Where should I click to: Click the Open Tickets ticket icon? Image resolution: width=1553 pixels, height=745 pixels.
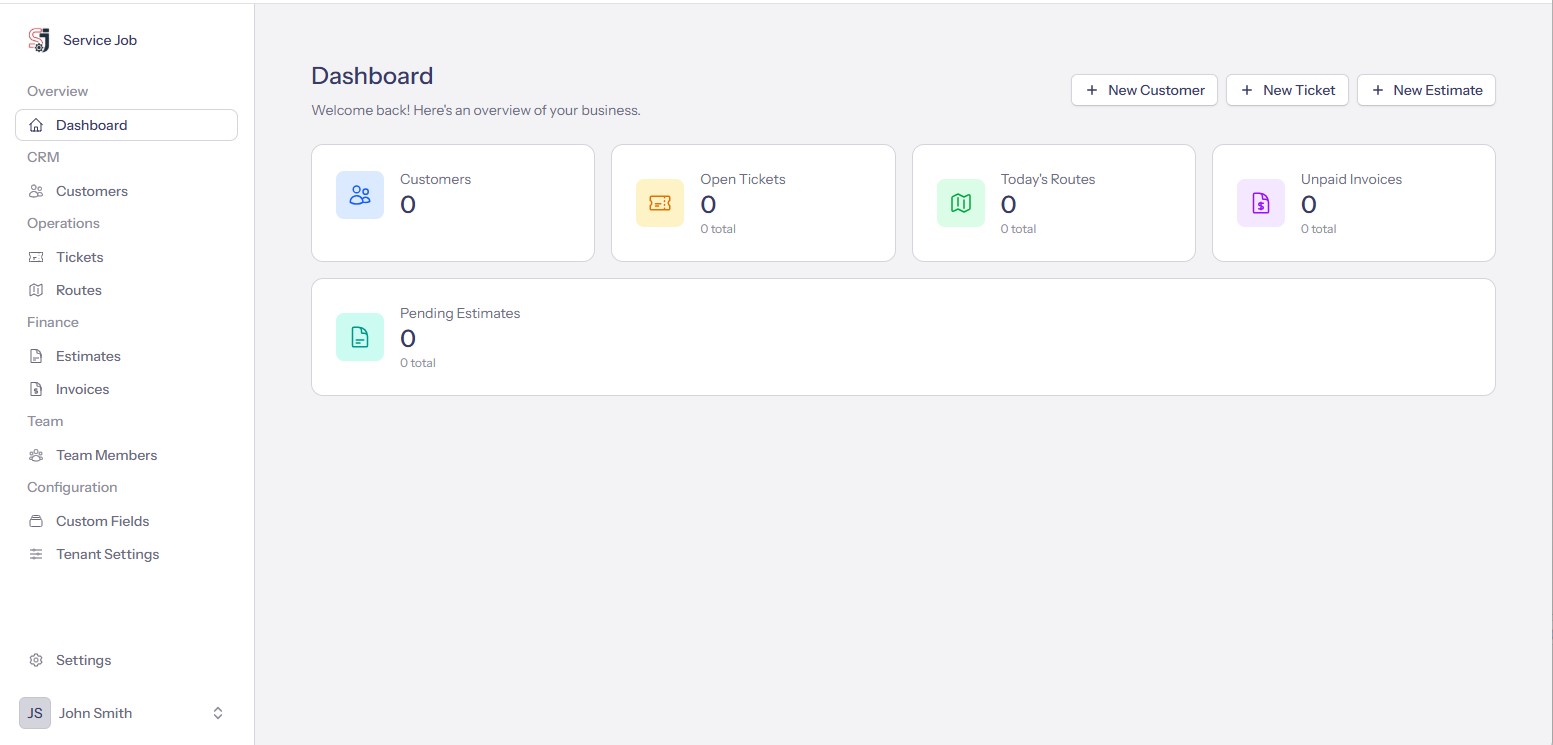pyautogui.click(x=659, y=203)
